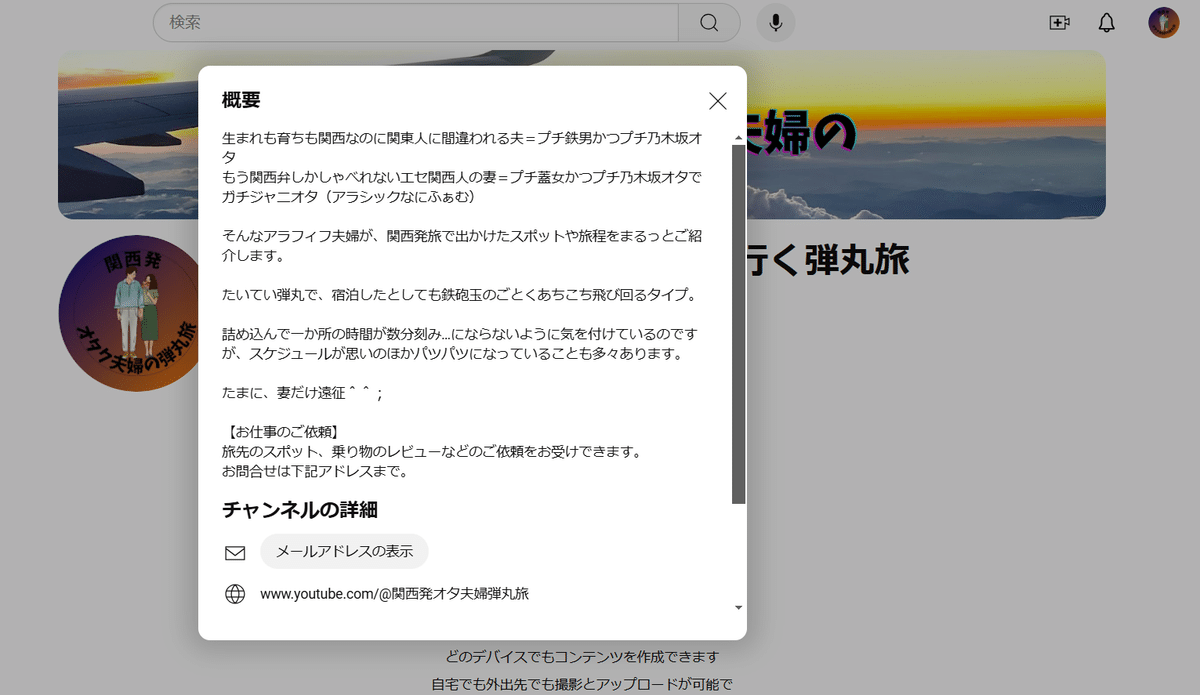Open the notifications bell
The width and height of the screenshot is (1200, 695).
[x=1107, y=22]
